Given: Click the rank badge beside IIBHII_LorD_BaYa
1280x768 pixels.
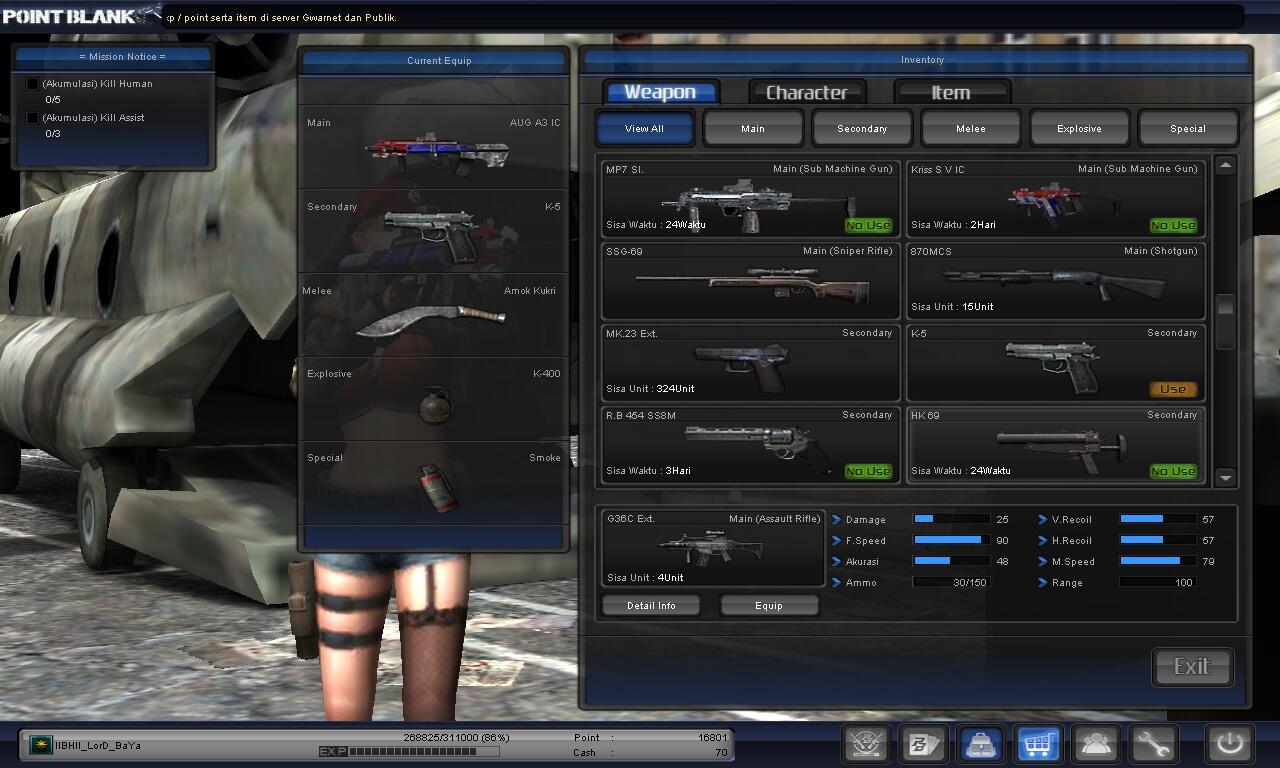Looking at the screenshot, I should click(41, 745).
